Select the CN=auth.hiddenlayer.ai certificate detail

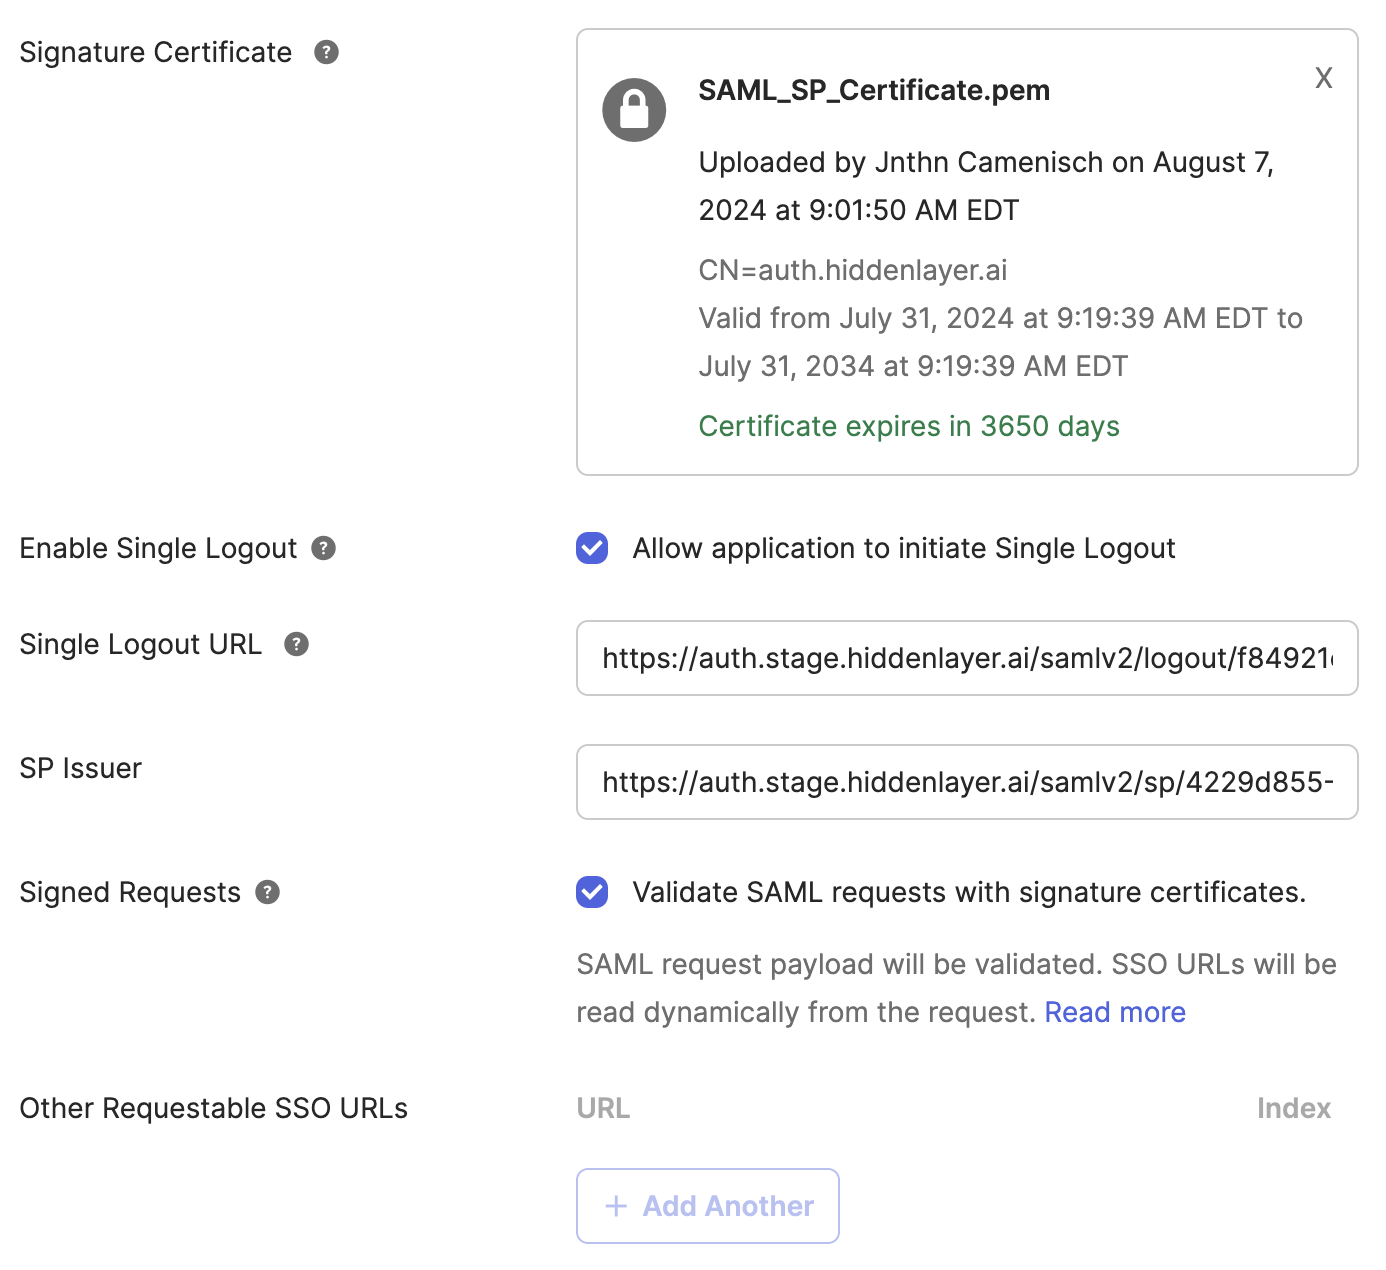coord(852,269)
